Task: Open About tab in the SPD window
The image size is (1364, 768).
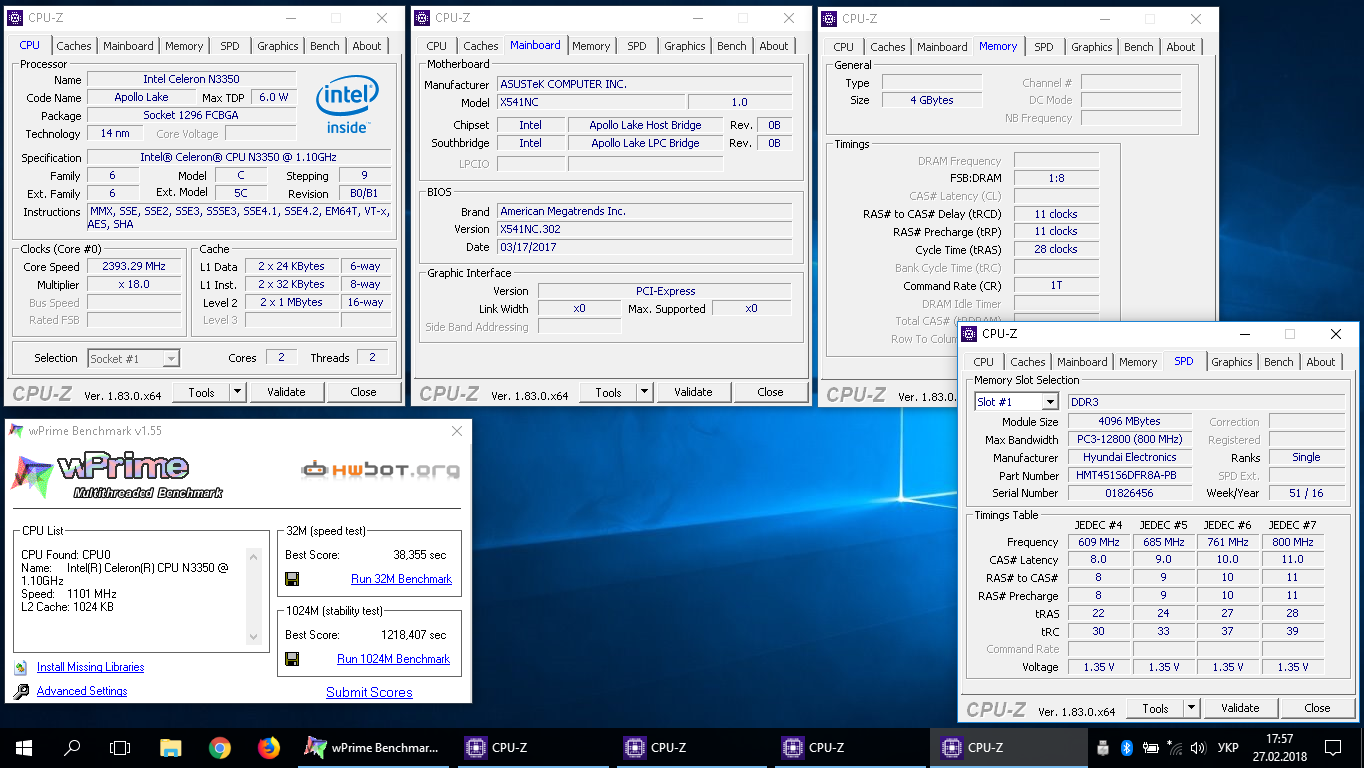Action: tap(1321, 362)
